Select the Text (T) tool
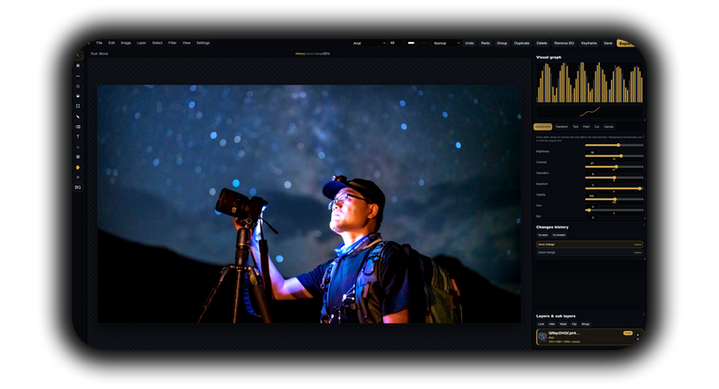Screen dimensions: 719x389 pyautogui.click(x=78, y=136)
